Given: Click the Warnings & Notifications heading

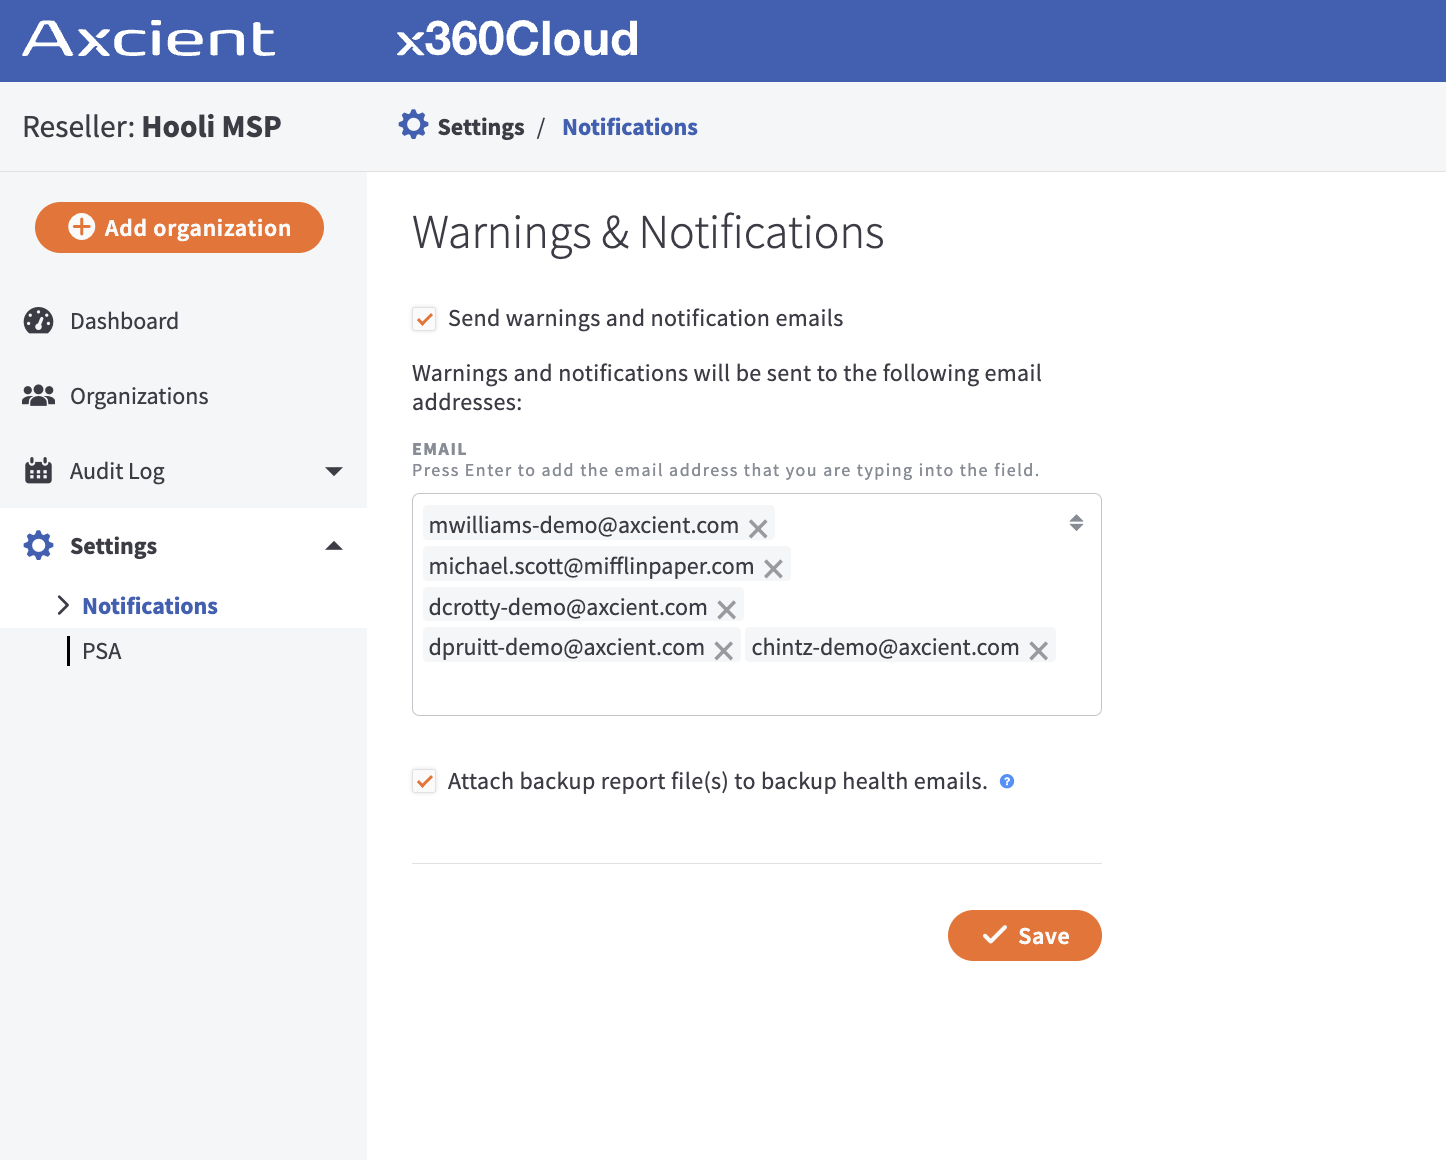Looking at the screenshot, I should (648, 232).
